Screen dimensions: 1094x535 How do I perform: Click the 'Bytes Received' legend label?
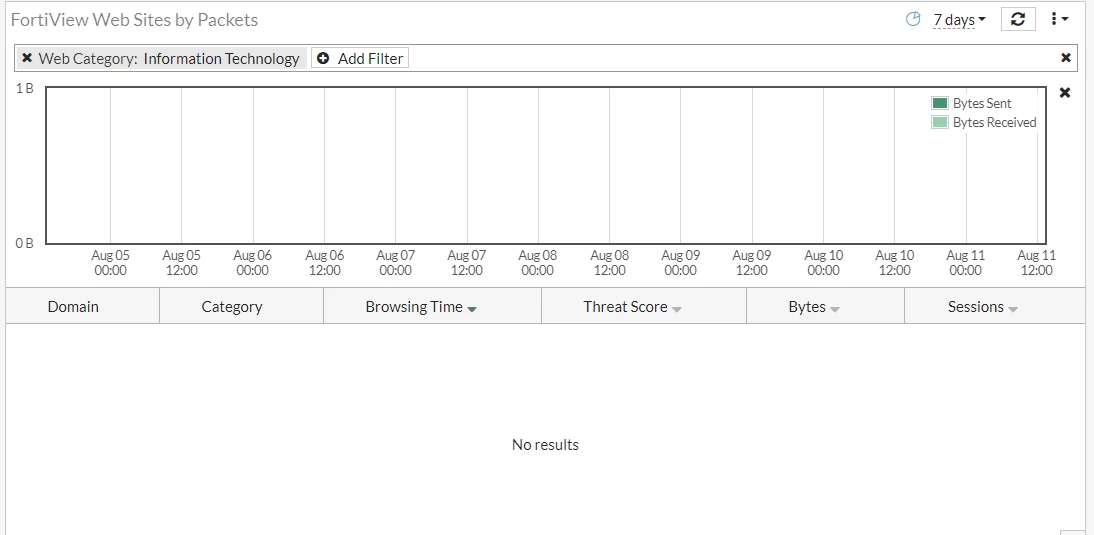coord(994,123)
